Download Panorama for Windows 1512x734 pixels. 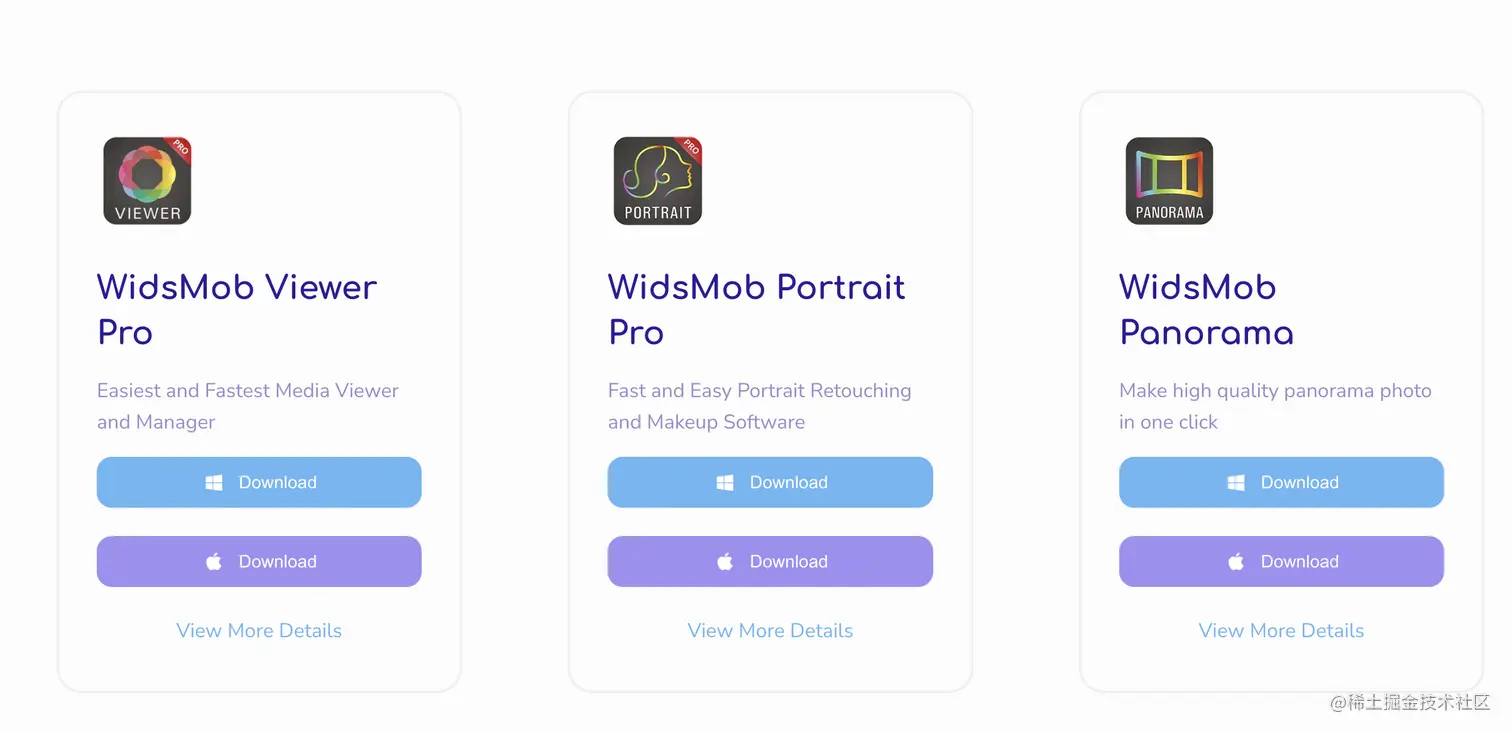coord(1281,482)
